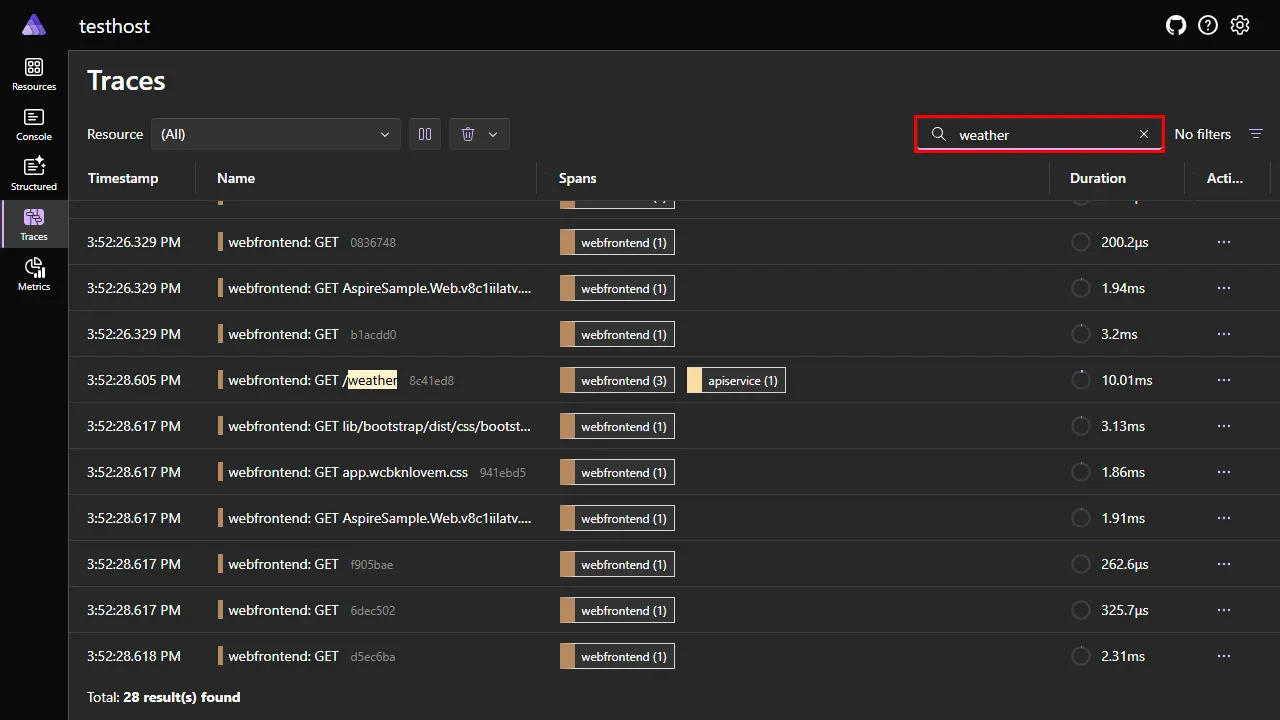Screen dimensions: 1280x720
Task: Open the Resource (All) dropdown
Action: (275, 133)
